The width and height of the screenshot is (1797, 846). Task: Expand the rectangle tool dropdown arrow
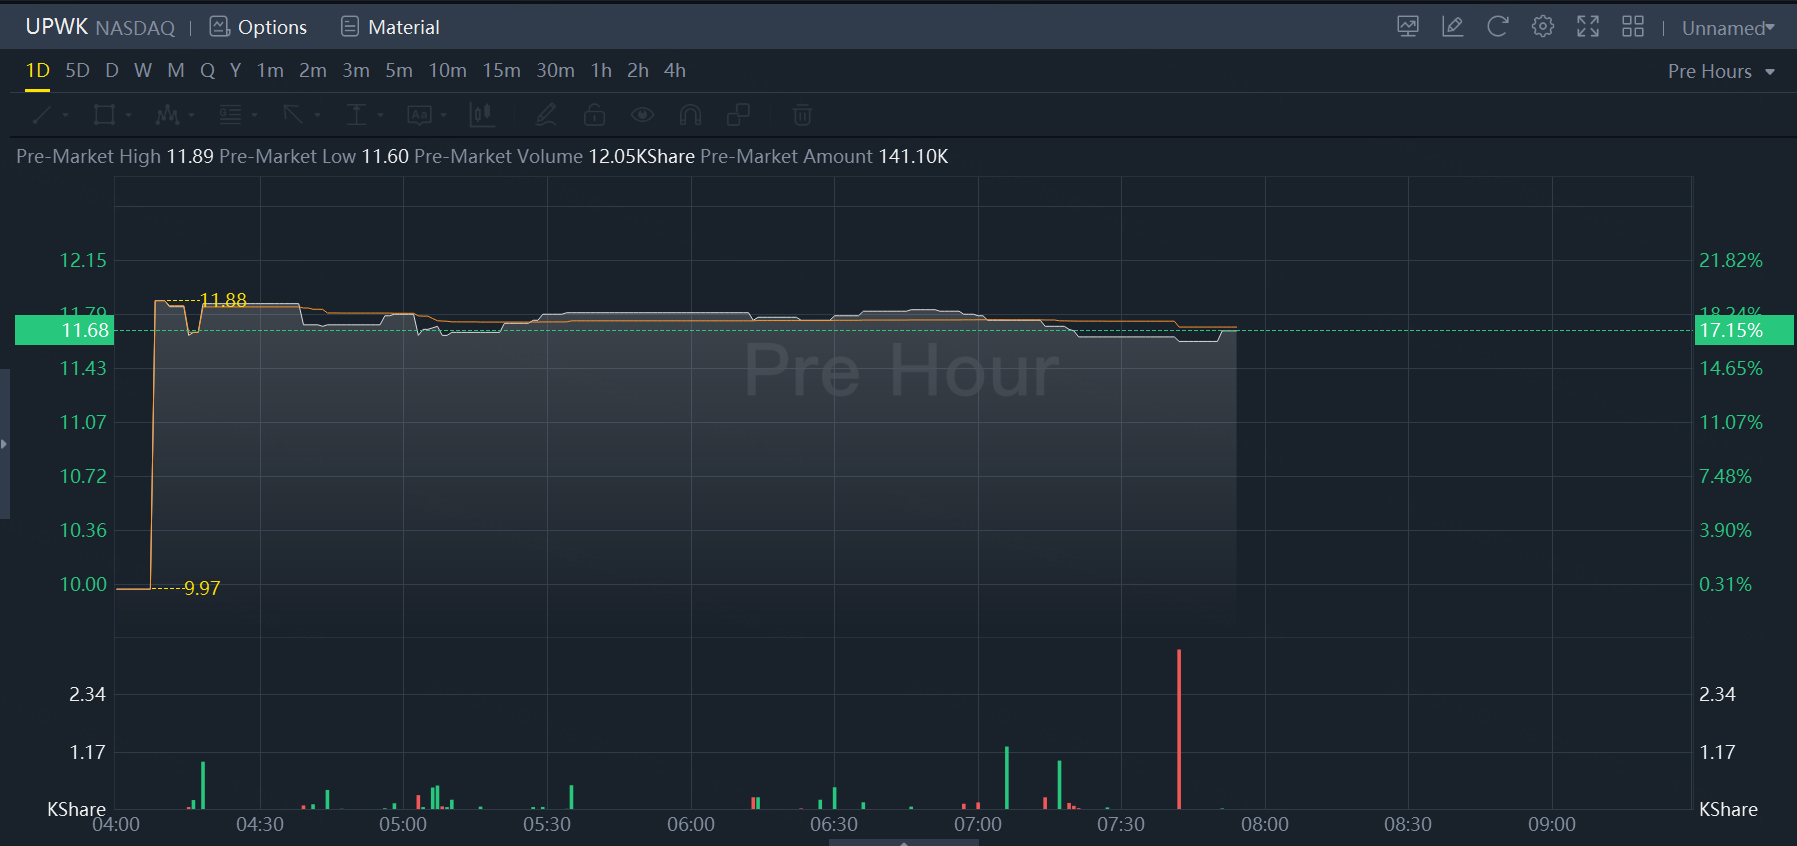click(x=128, y=115)
